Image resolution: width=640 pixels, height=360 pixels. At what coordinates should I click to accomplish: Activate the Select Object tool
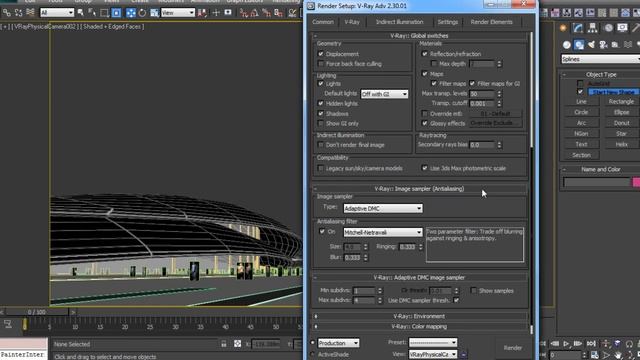[81, 13]
